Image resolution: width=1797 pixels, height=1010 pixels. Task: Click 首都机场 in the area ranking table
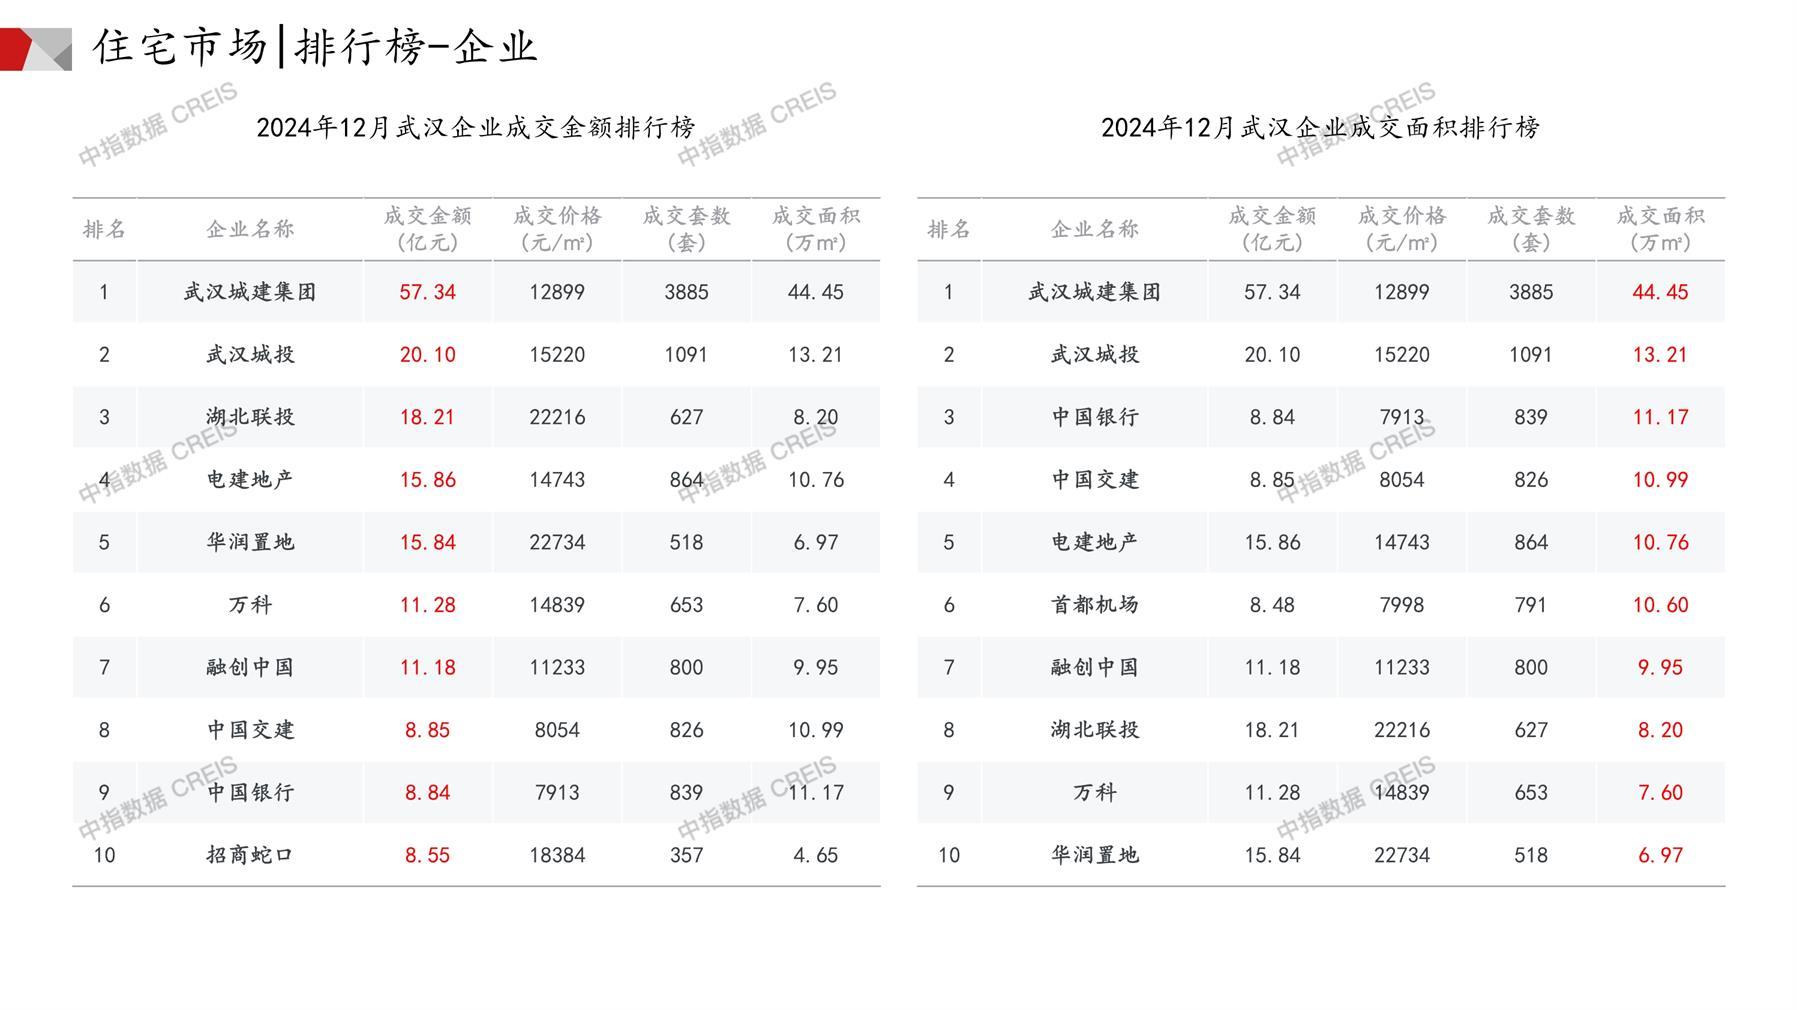1094,605
